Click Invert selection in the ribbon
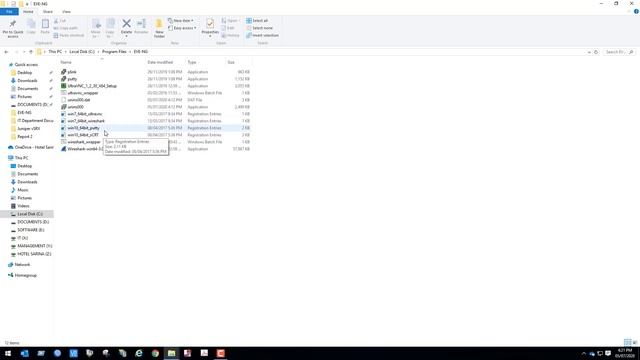640x360 pixels. [x=262, y=36]
